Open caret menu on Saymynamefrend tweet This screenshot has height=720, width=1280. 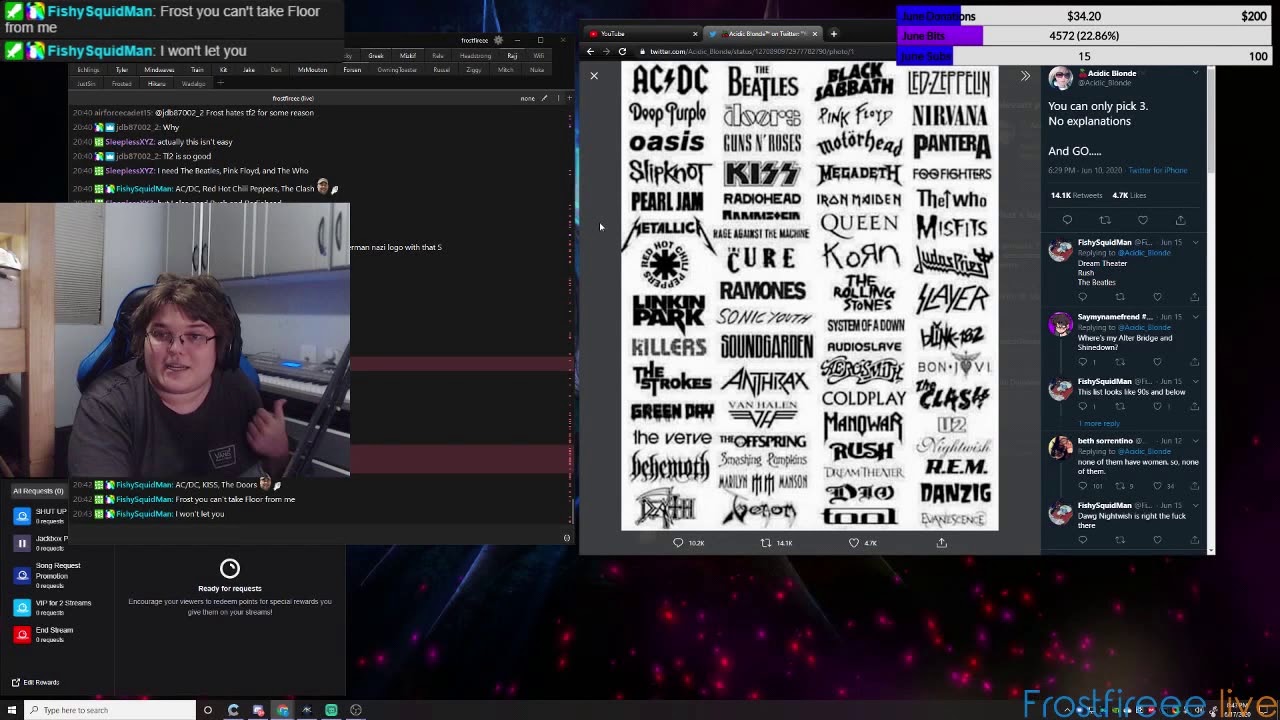(x=1195, y=317)
